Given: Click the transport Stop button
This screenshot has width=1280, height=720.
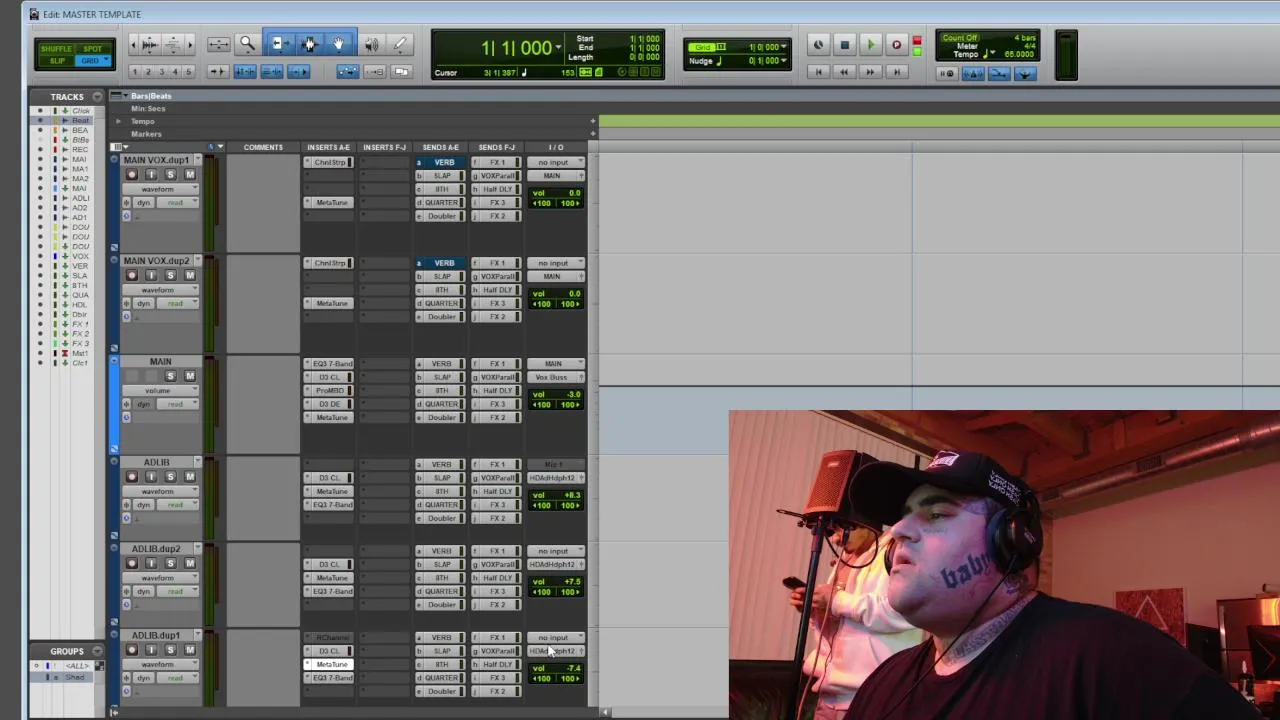Looking at the screenshot, I should (x=845, y=44).
